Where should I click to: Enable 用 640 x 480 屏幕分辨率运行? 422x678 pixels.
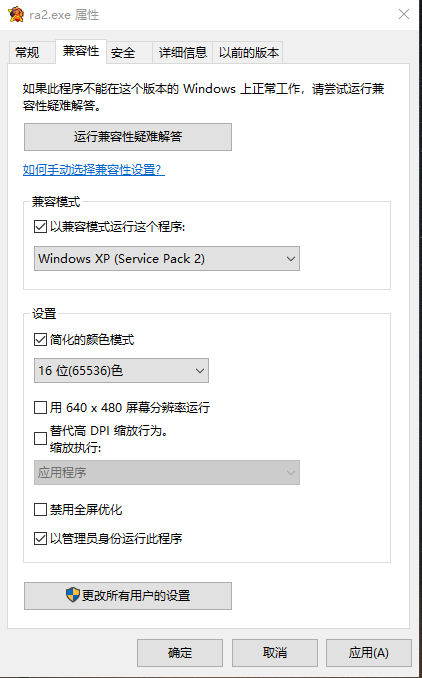(40, 407)
